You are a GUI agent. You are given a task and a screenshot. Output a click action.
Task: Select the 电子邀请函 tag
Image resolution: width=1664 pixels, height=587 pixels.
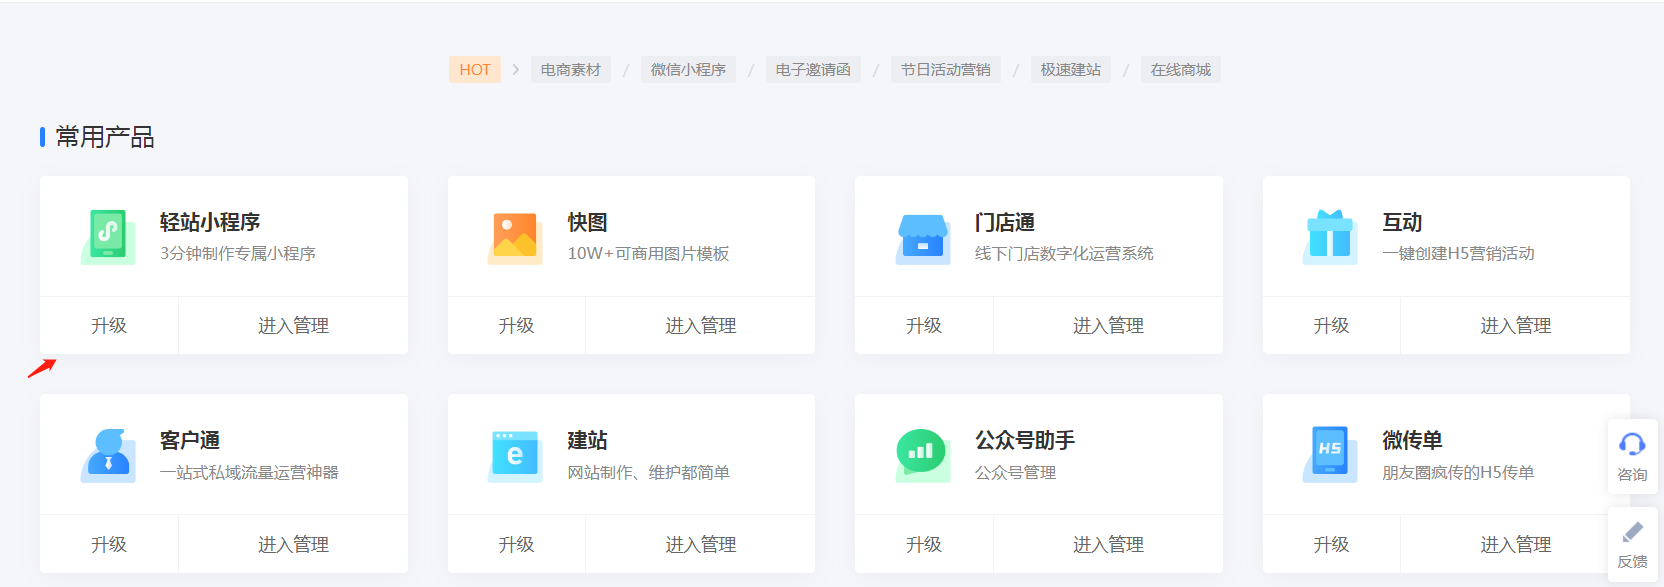pos(813,70)
